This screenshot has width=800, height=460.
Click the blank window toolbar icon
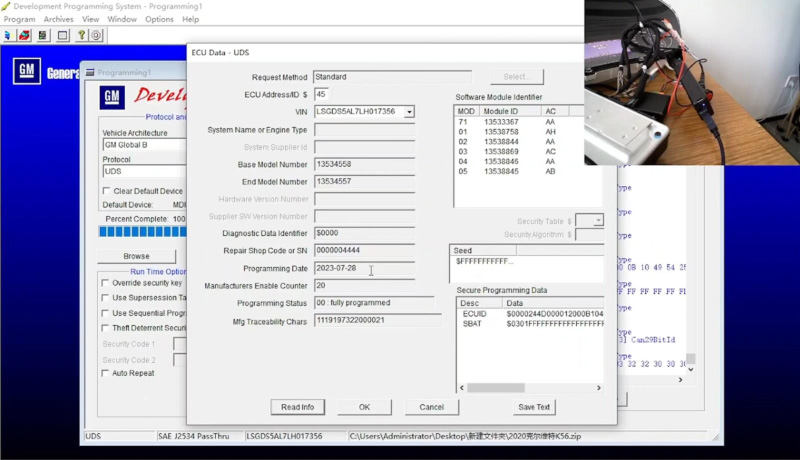click(x=62, y=35)
